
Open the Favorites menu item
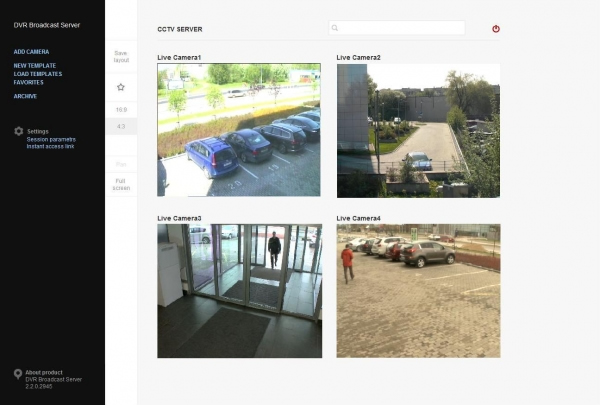(29, 82)
